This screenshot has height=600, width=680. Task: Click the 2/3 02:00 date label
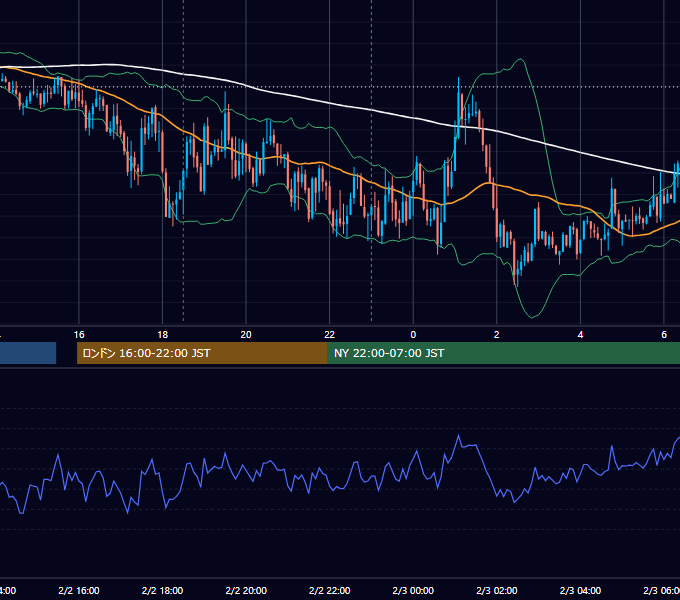pyautogui.click(x=497, y=590)
